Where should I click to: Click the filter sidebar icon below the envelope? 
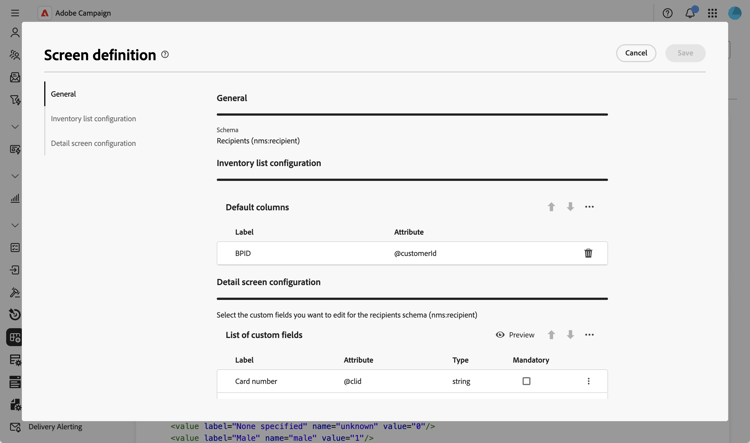[x=15, y=100]
